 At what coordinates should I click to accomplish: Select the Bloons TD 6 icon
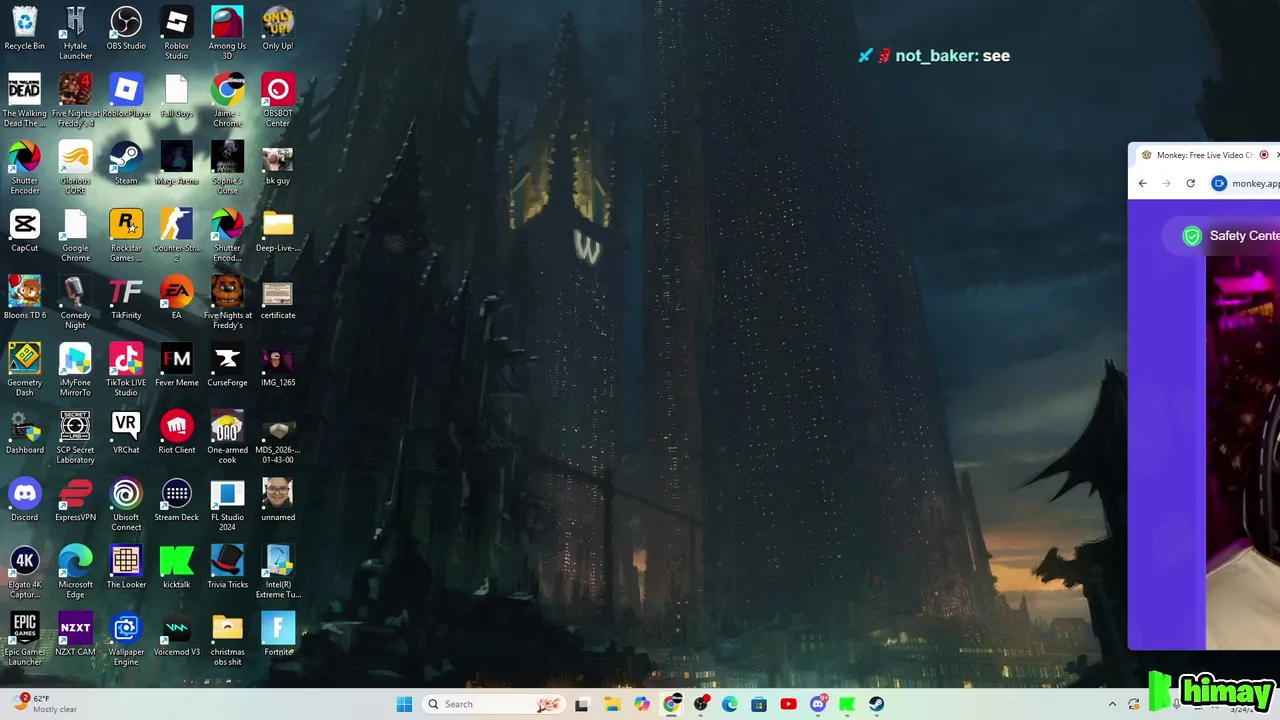25,297
